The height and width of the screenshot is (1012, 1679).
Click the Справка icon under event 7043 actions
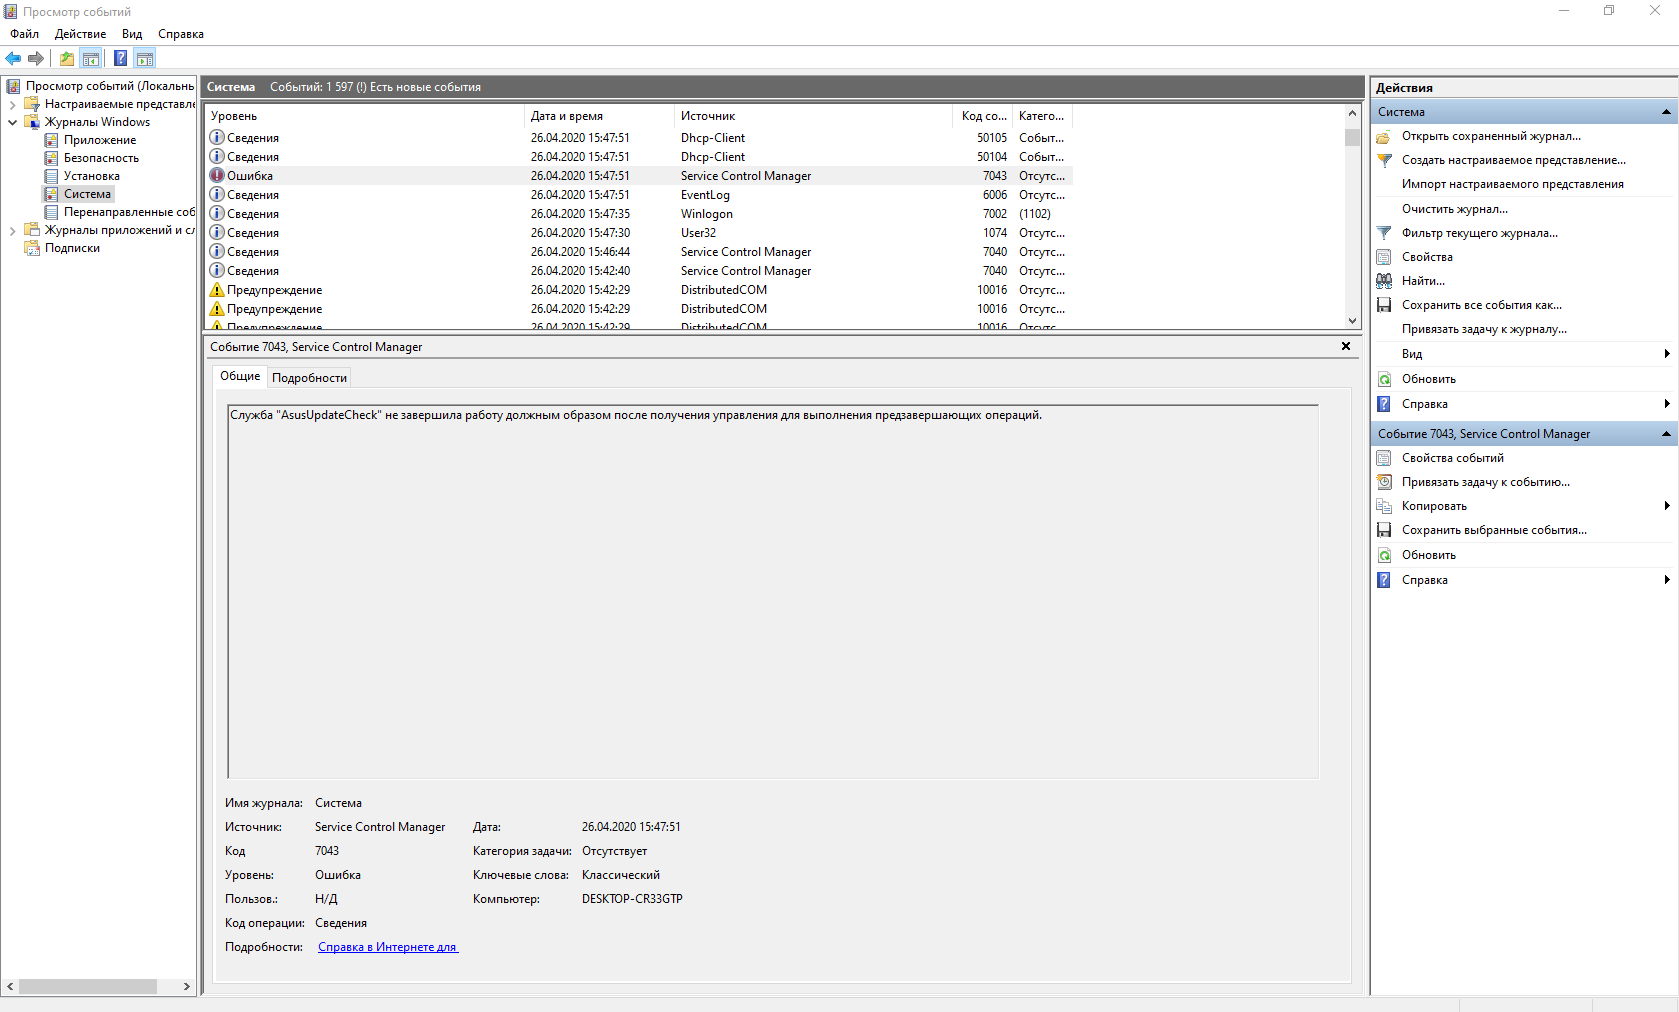(x=1384, y=580)
